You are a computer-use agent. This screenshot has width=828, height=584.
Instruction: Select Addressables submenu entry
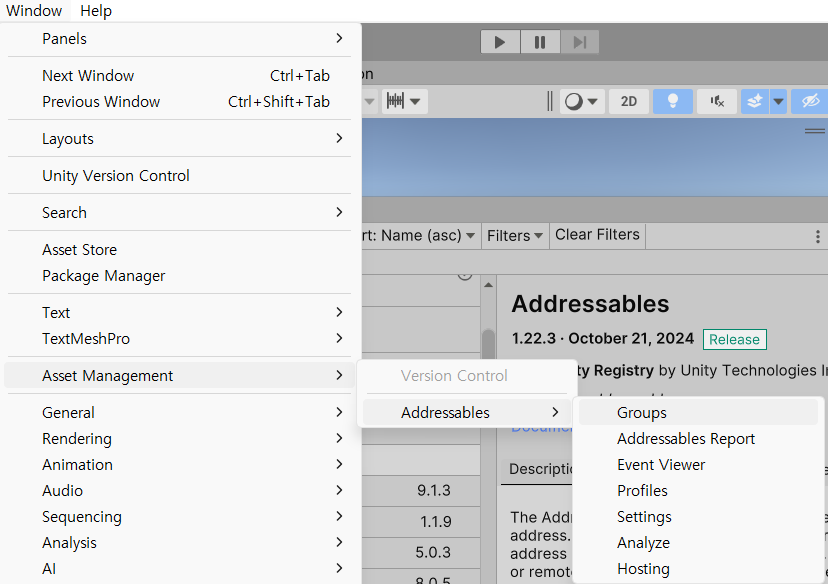(x=467, y=412)
